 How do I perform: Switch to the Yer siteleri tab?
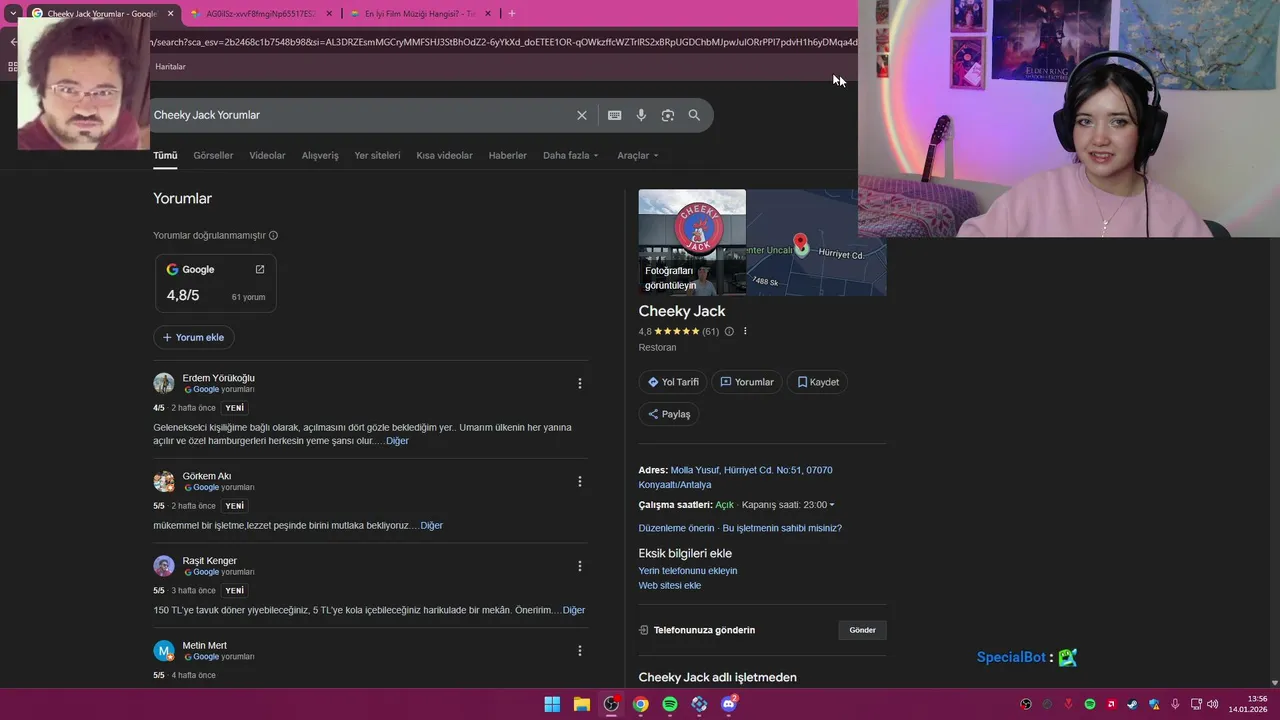pyautogui.click(x=377, y=155)
